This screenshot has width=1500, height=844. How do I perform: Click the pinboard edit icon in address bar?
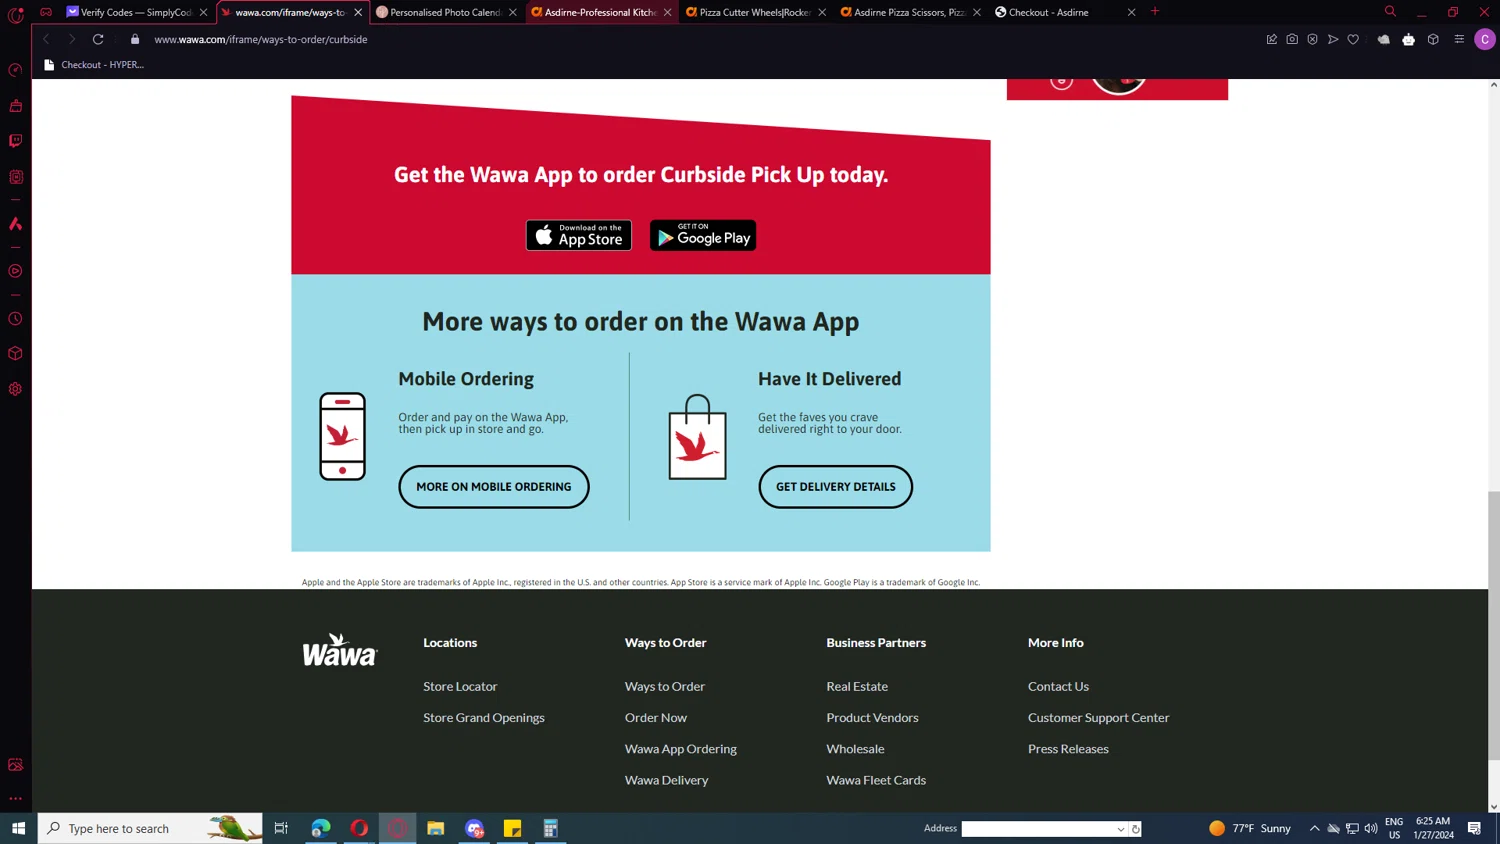[1272, 39]
